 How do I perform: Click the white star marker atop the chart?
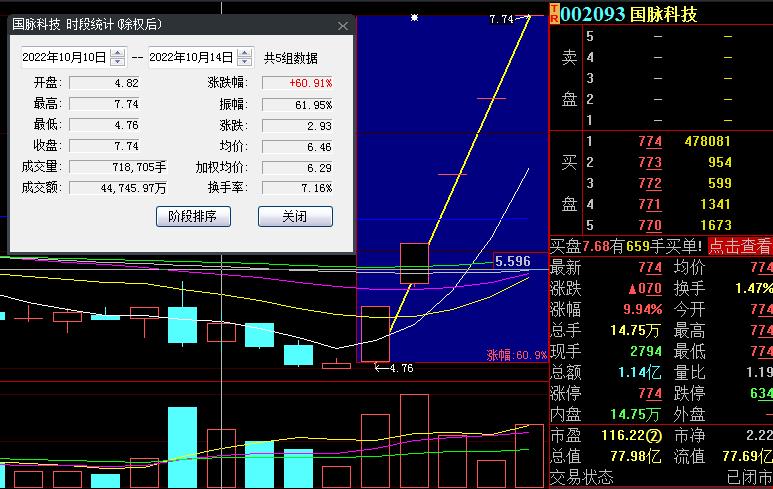(415, 17)
